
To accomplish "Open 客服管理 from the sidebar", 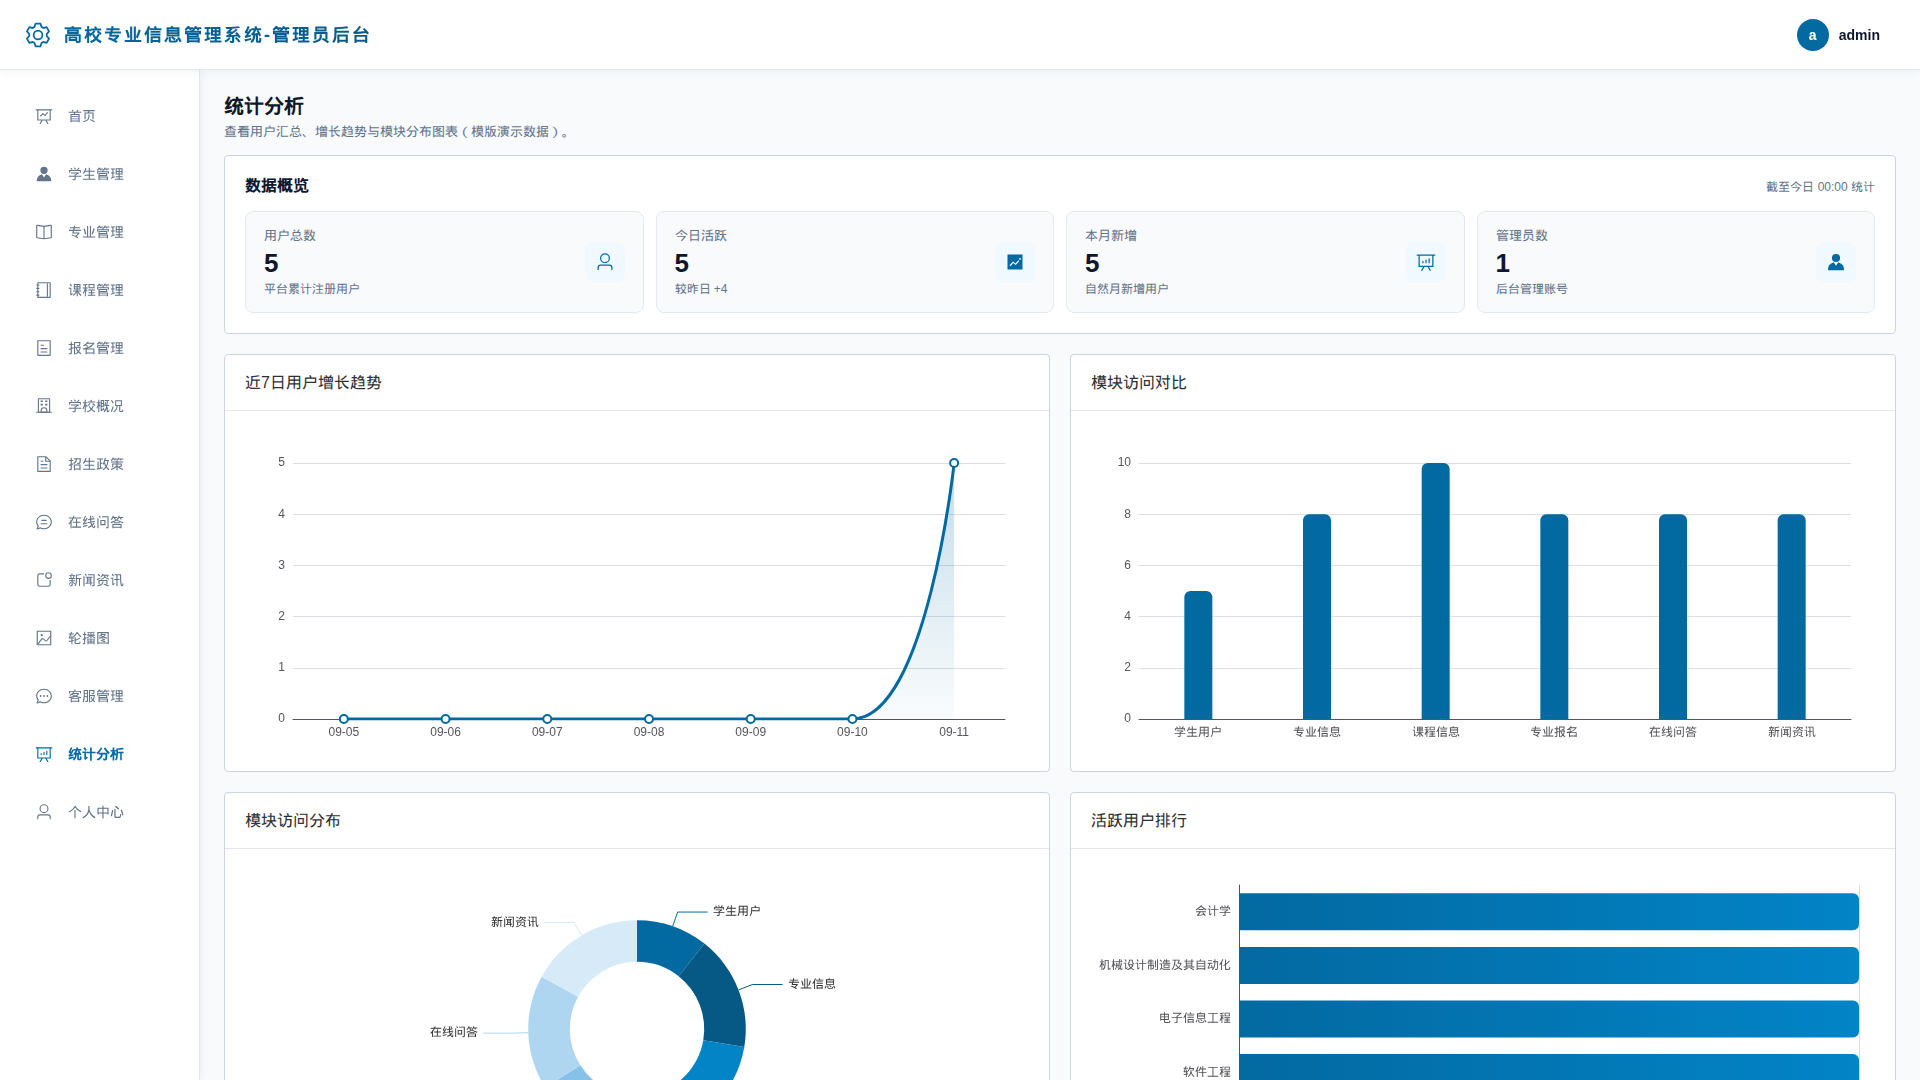I will coord(100,696).
